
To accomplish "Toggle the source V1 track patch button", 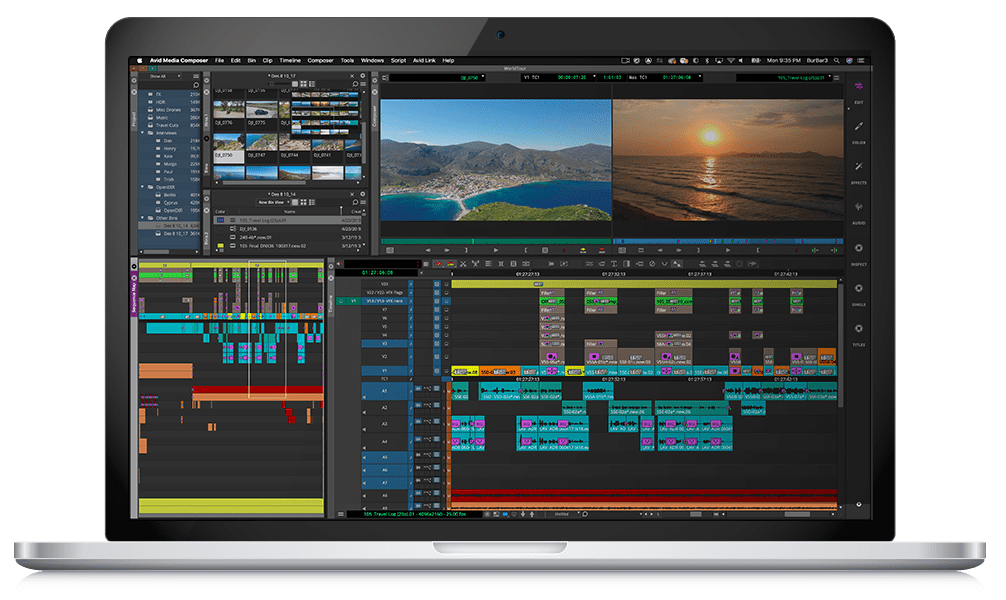I will click(353, 300).
